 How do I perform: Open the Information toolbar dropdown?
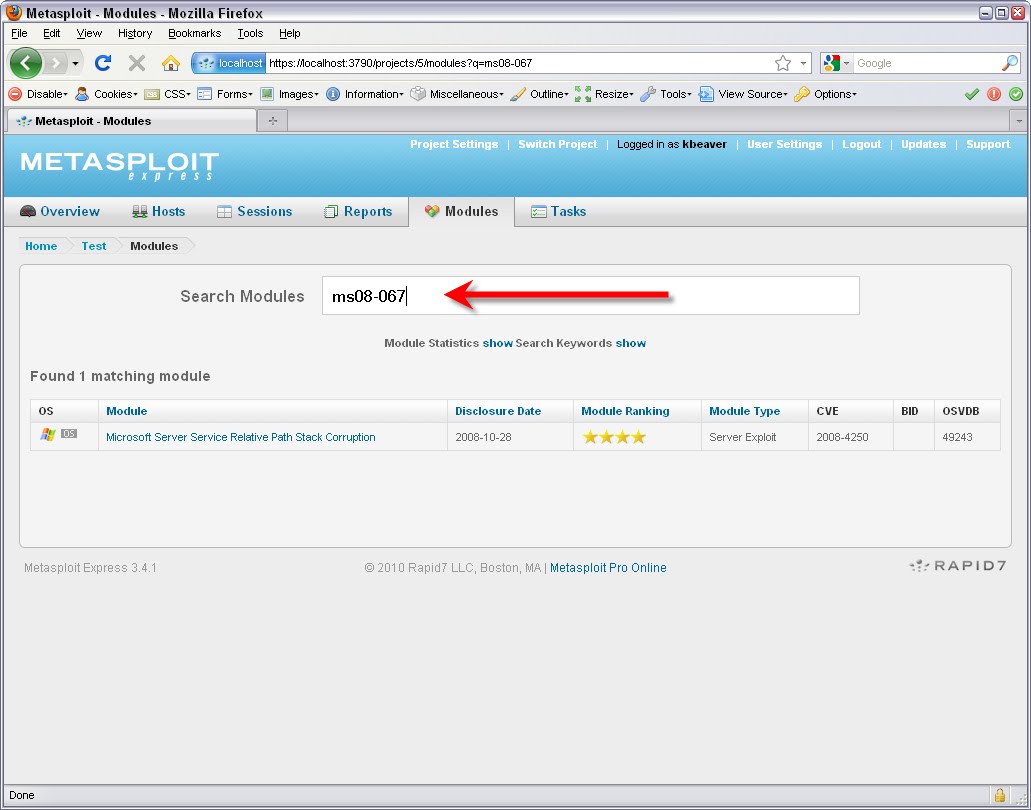(x=365, y=94)
